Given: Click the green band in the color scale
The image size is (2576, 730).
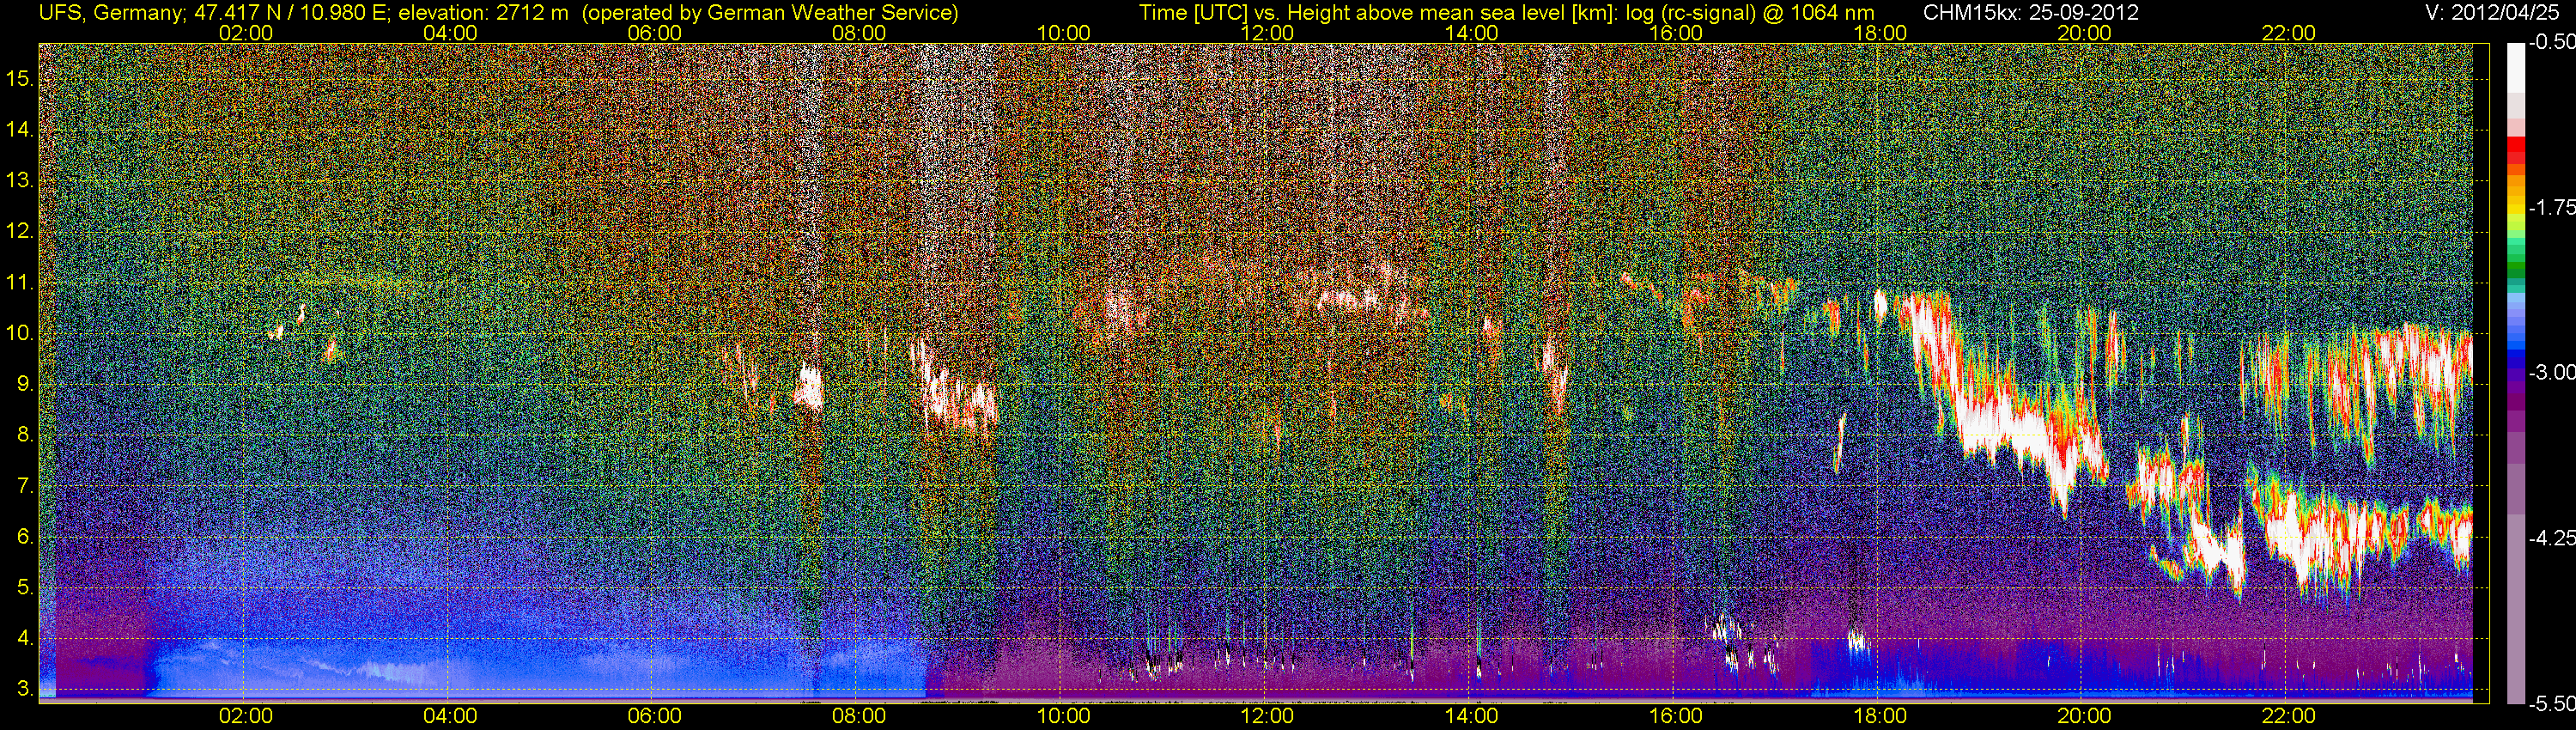Looking at the screenshot, I should [2516, 264].
